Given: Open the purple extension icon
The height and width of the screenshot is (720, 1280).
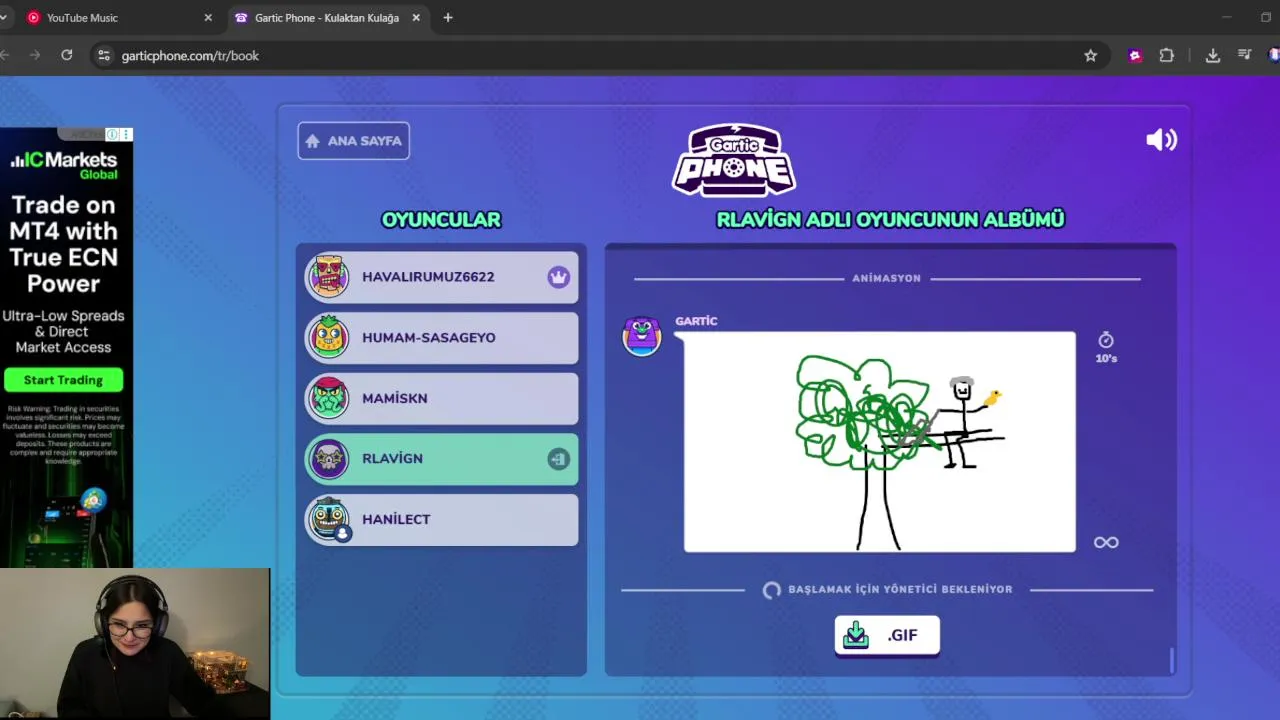Looking at the screenshot, I should pos(1135,56).
